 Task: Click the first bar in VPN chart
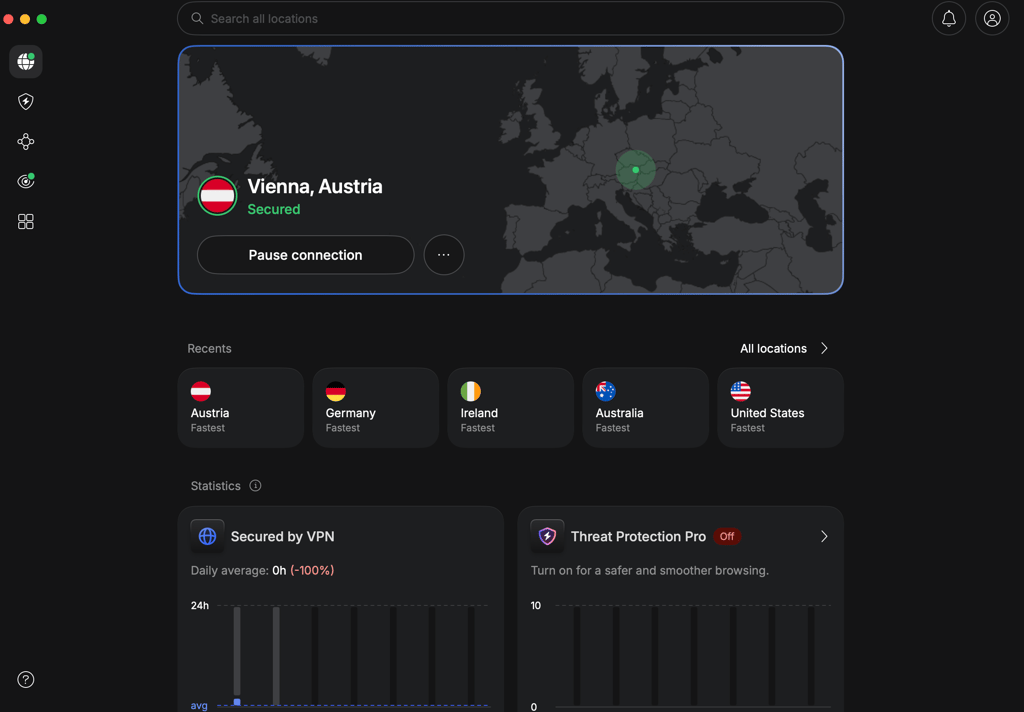237,655
